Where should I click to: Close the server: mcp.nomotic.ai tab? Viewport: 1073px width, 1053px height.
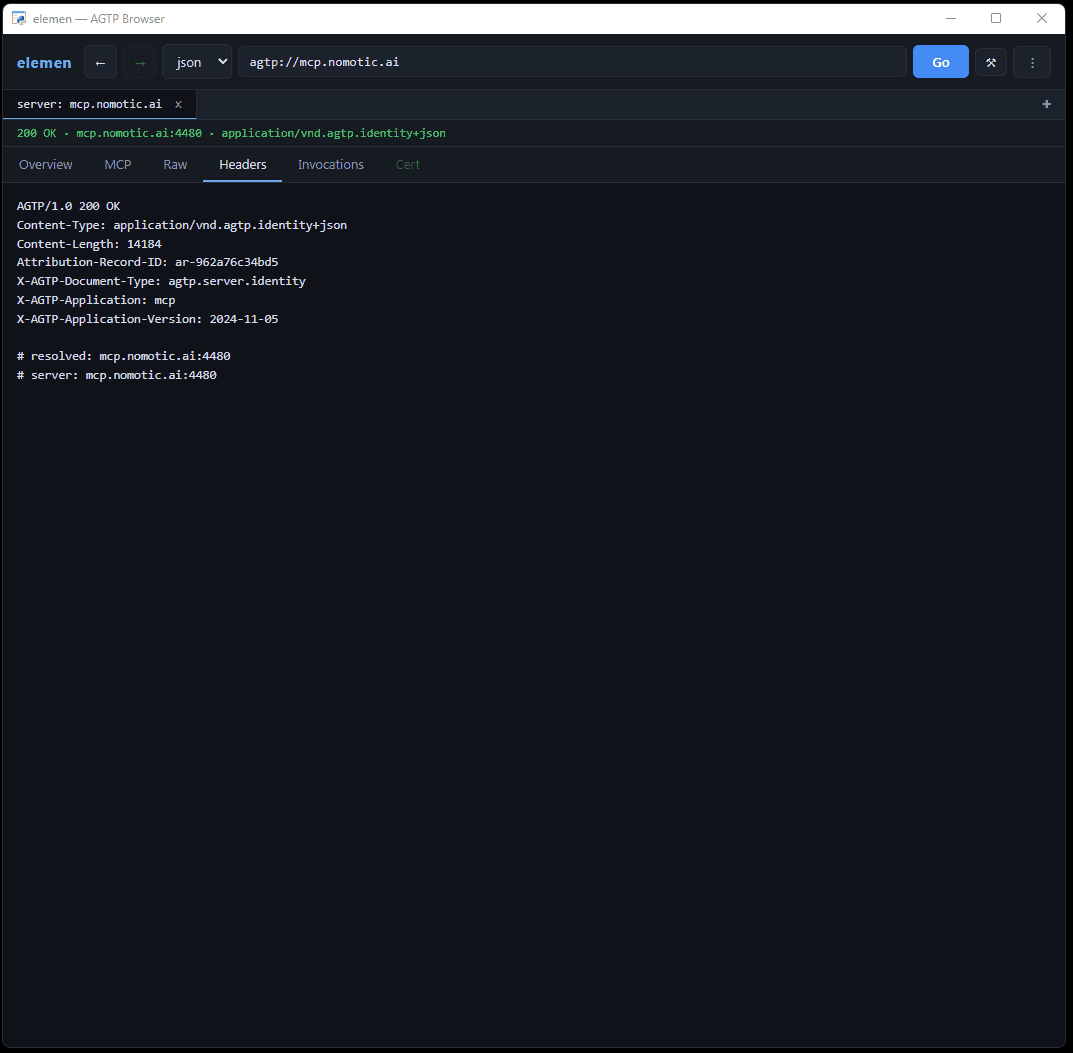click(179, 104)
